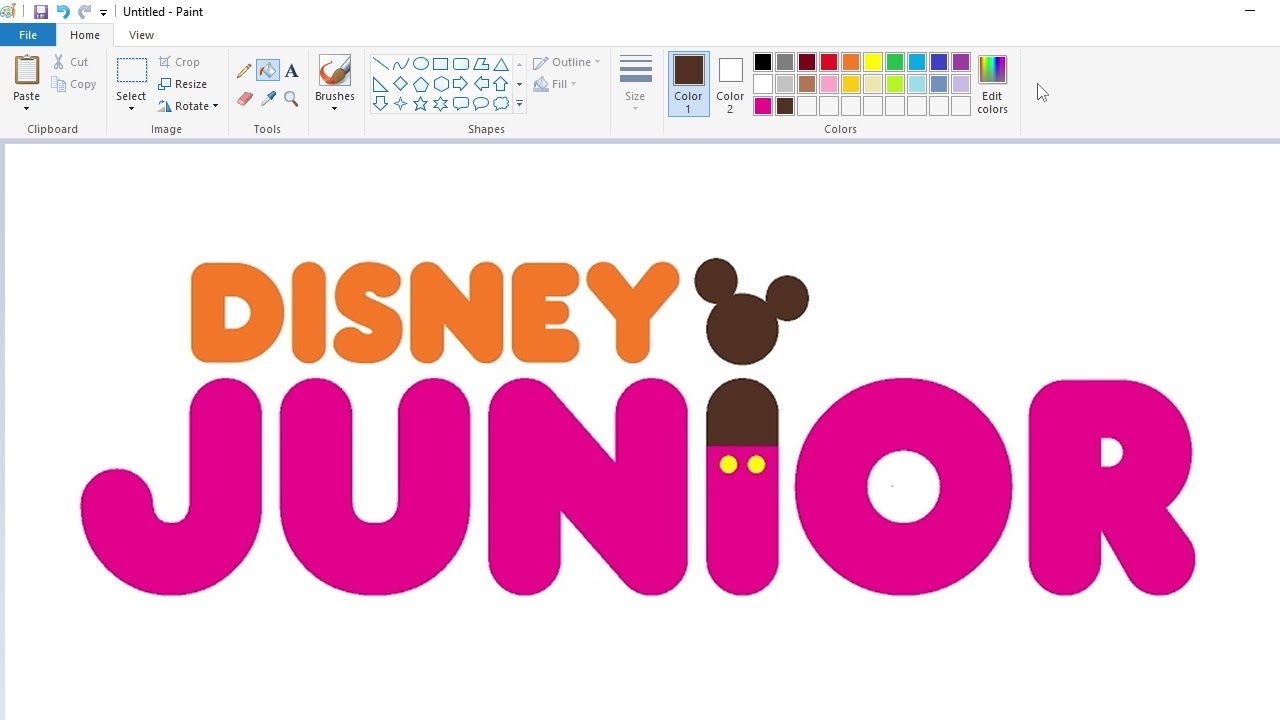Open the Paste dropdown arrow

click(26, 108)
